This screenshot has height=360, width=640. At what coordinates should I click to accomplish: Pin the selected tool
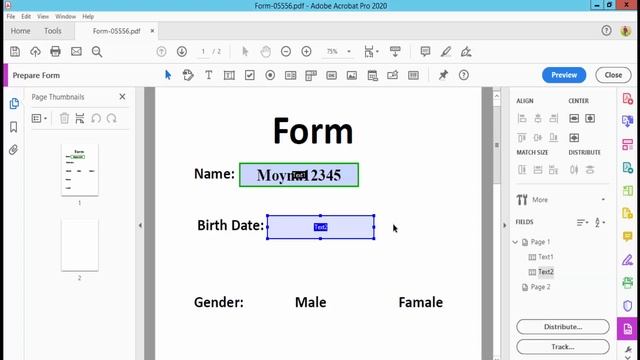point(443,75)
